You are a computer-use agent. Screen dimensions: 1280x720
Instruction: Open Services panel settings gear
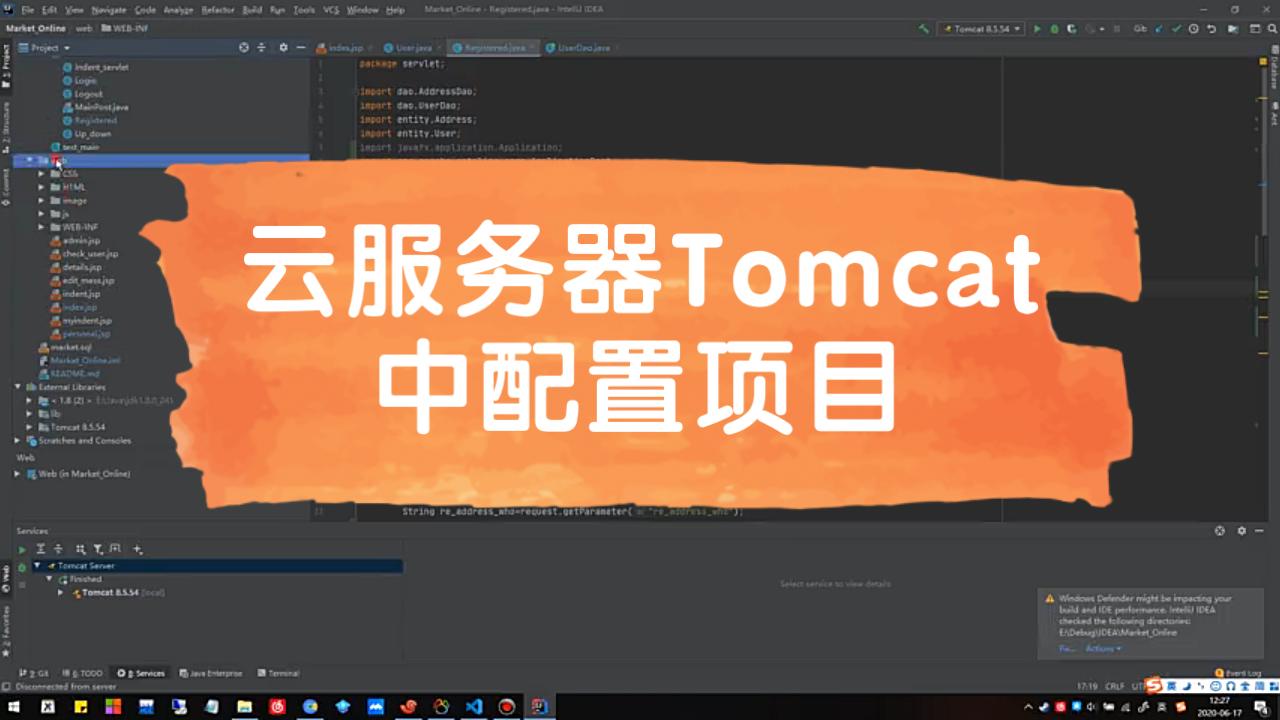(1242, 531)
